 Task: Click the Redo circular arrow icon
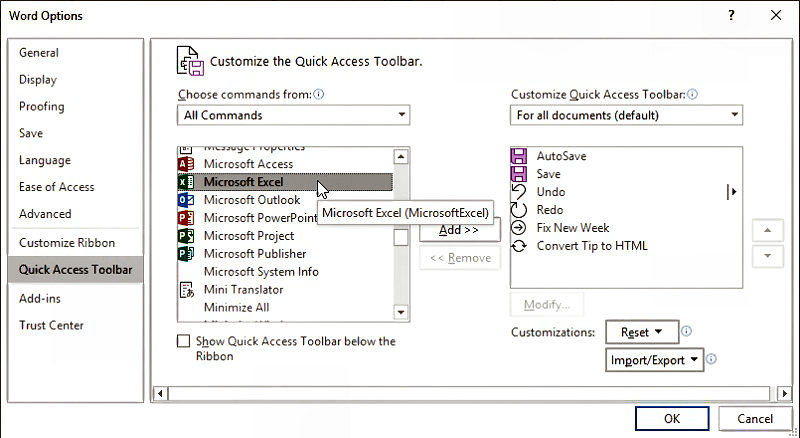coord(519,209)
